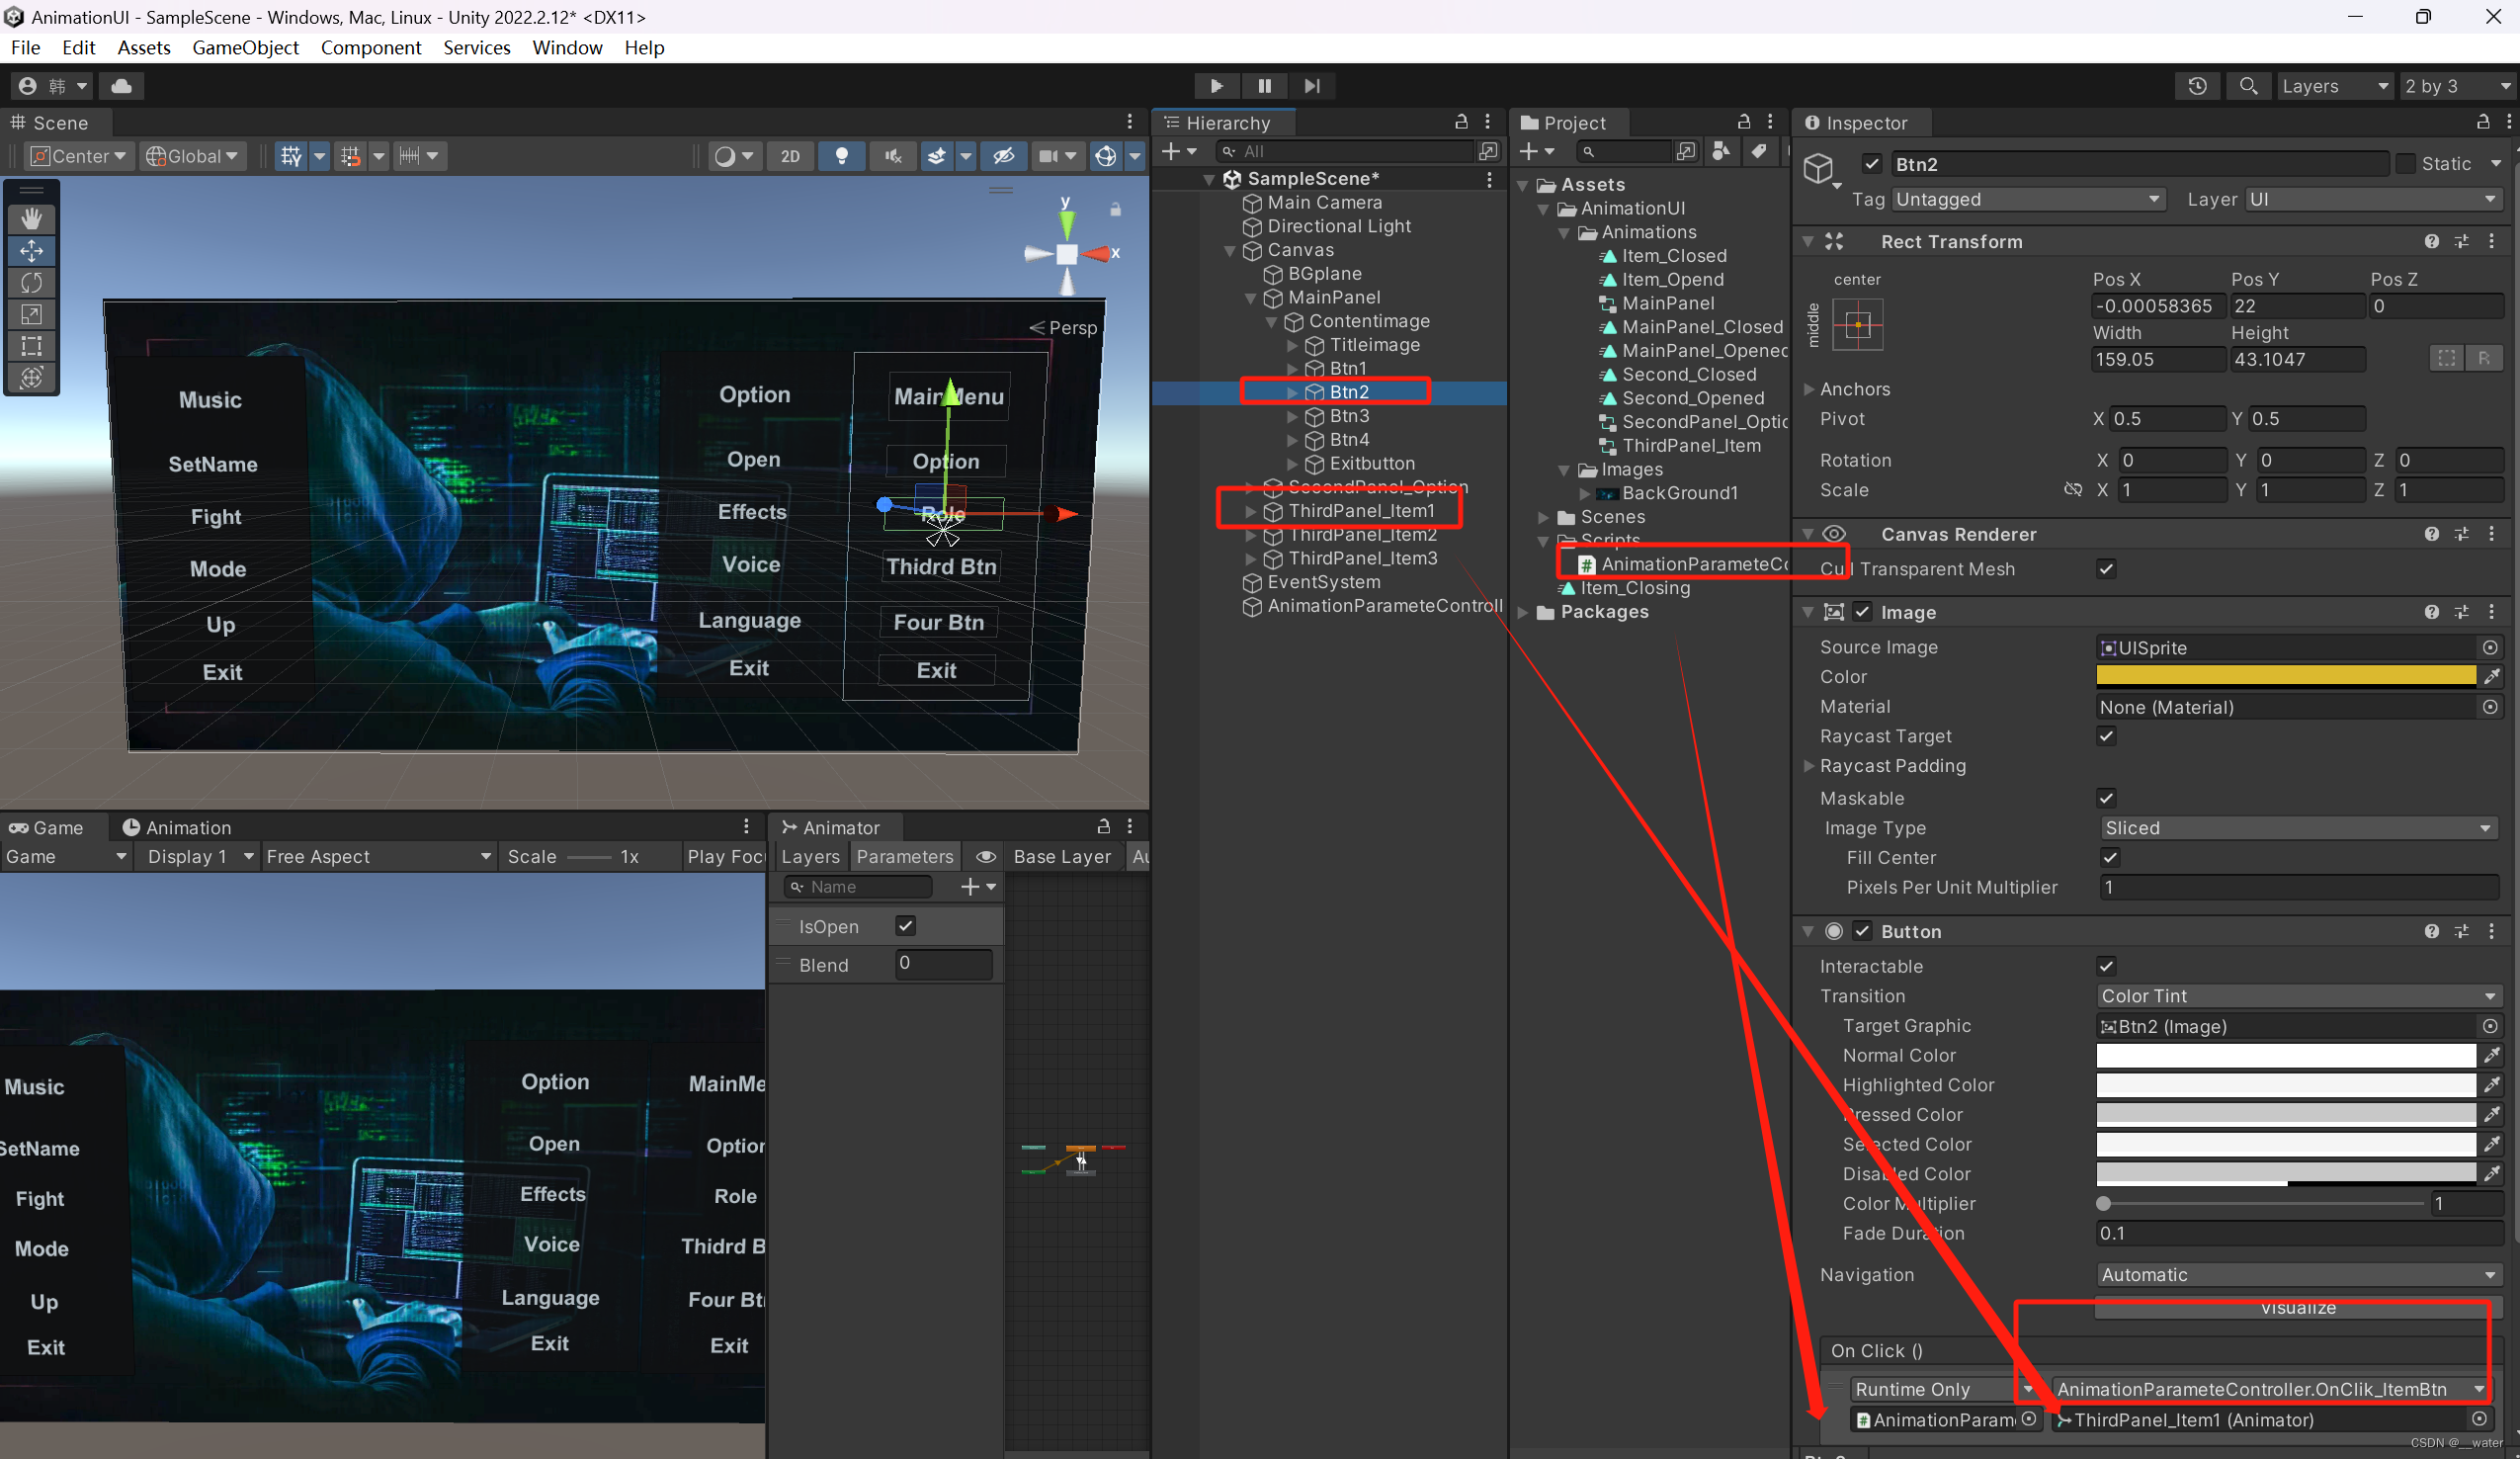Toggle scene visibility hidden-eye icon
This screenshot has width=2520, height=1459.
[x=1003, y=156]
